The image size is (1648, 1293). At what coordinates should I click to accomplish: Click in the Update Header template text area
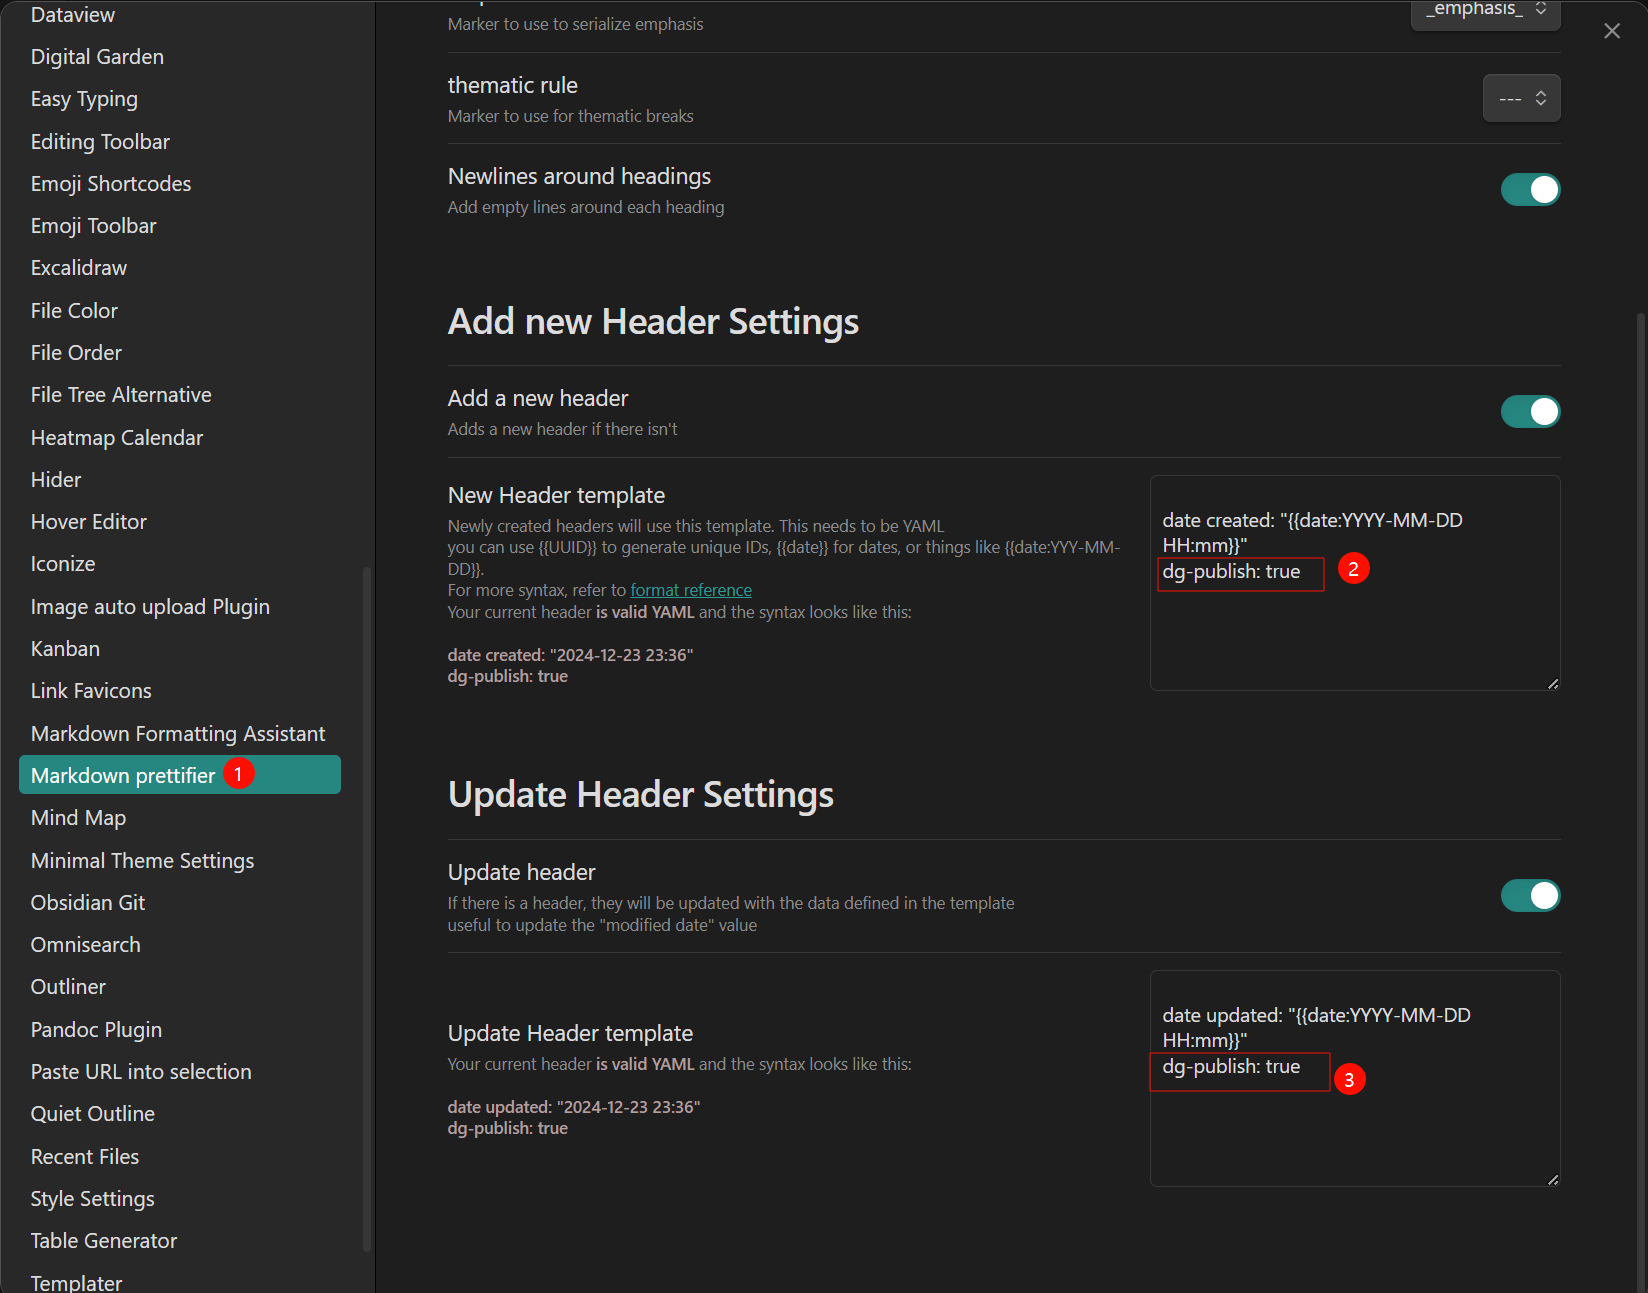pos(1355,1078)
